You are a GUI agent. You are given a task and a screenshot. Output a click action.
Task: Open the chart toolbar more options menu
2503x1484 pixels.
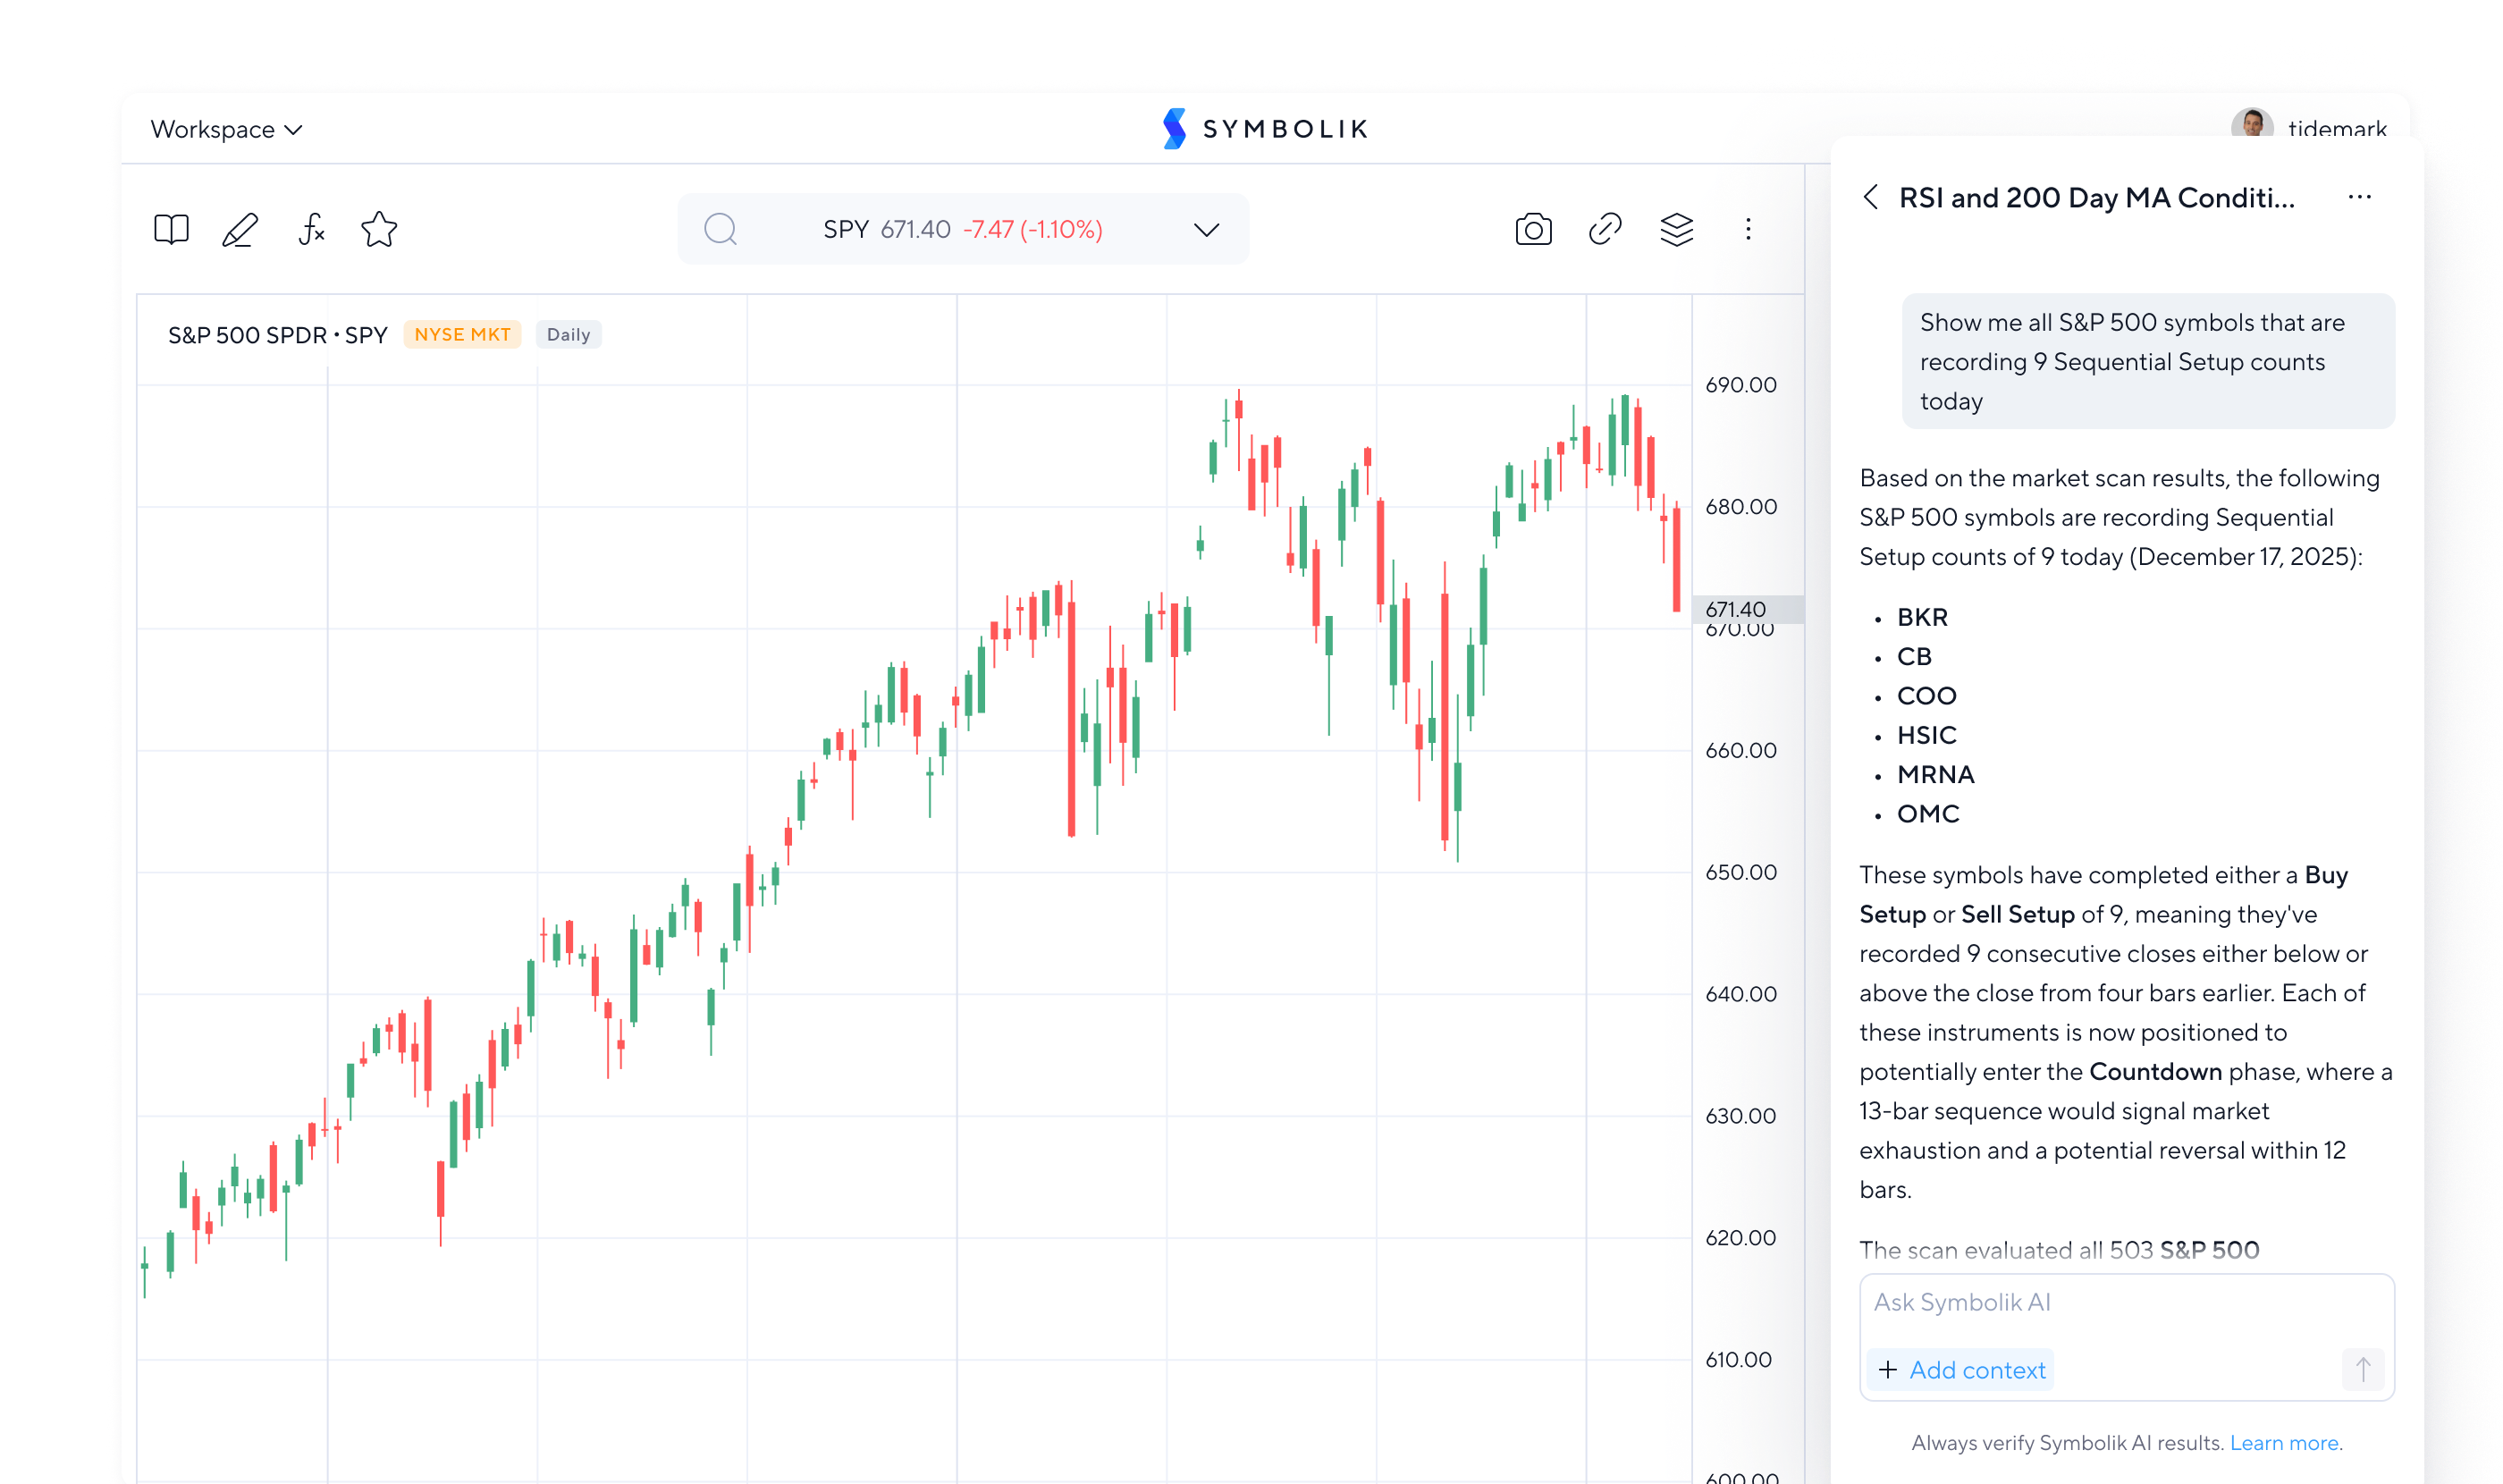(x=1748, y=229)
